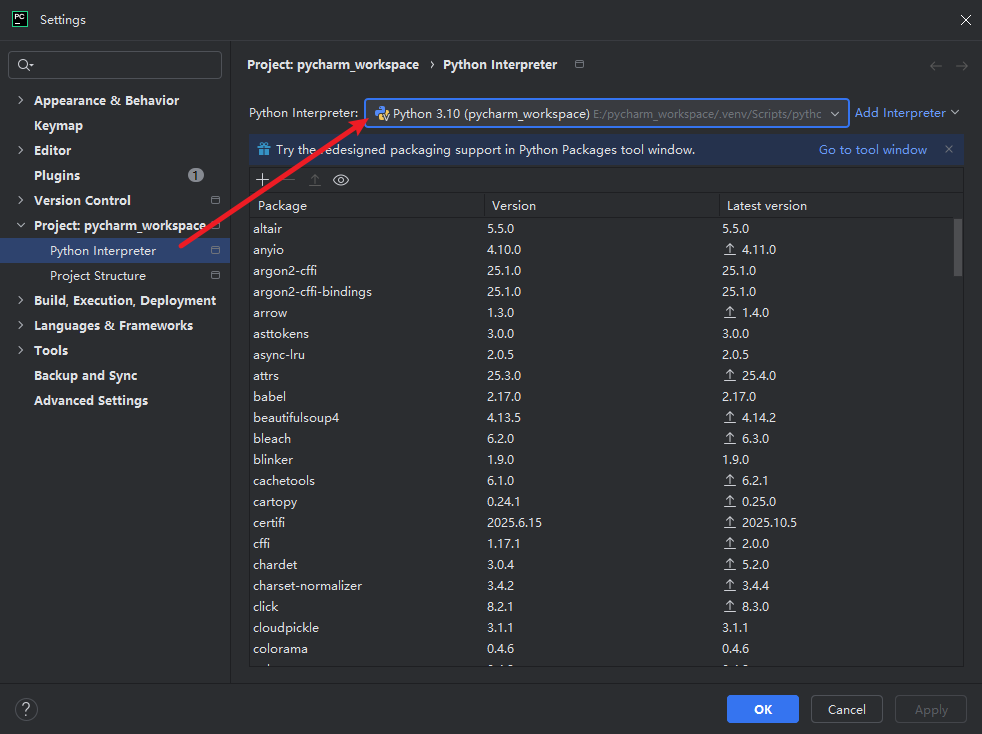Click the upgrade arrow next to attrs 25.4.0
This screenshot has height=734, width=982.
point(730,375)
